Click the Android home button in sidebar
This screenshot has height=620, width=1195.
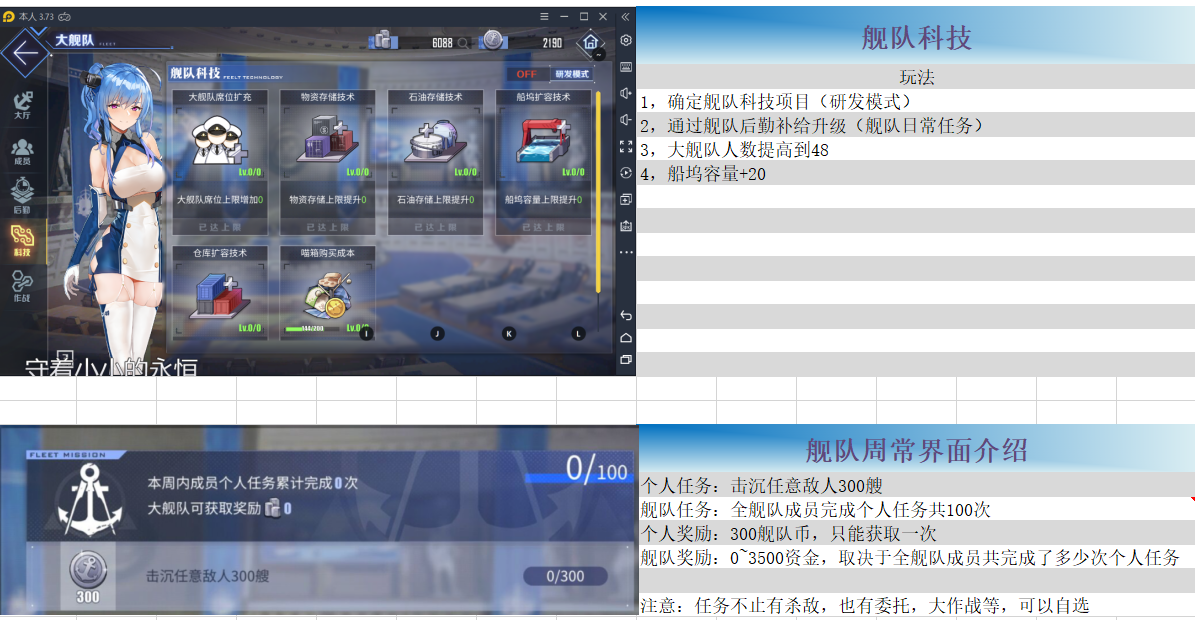pyautogui.click(x=626, y=337)
